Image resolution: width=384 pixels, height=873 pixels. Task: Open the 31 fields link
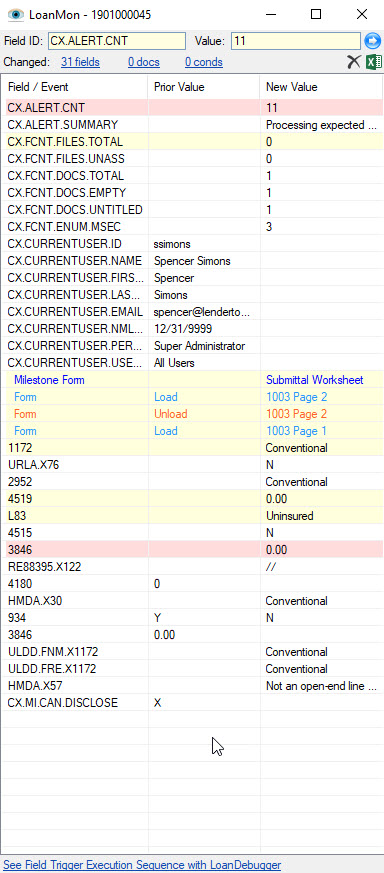coord(81,62)
